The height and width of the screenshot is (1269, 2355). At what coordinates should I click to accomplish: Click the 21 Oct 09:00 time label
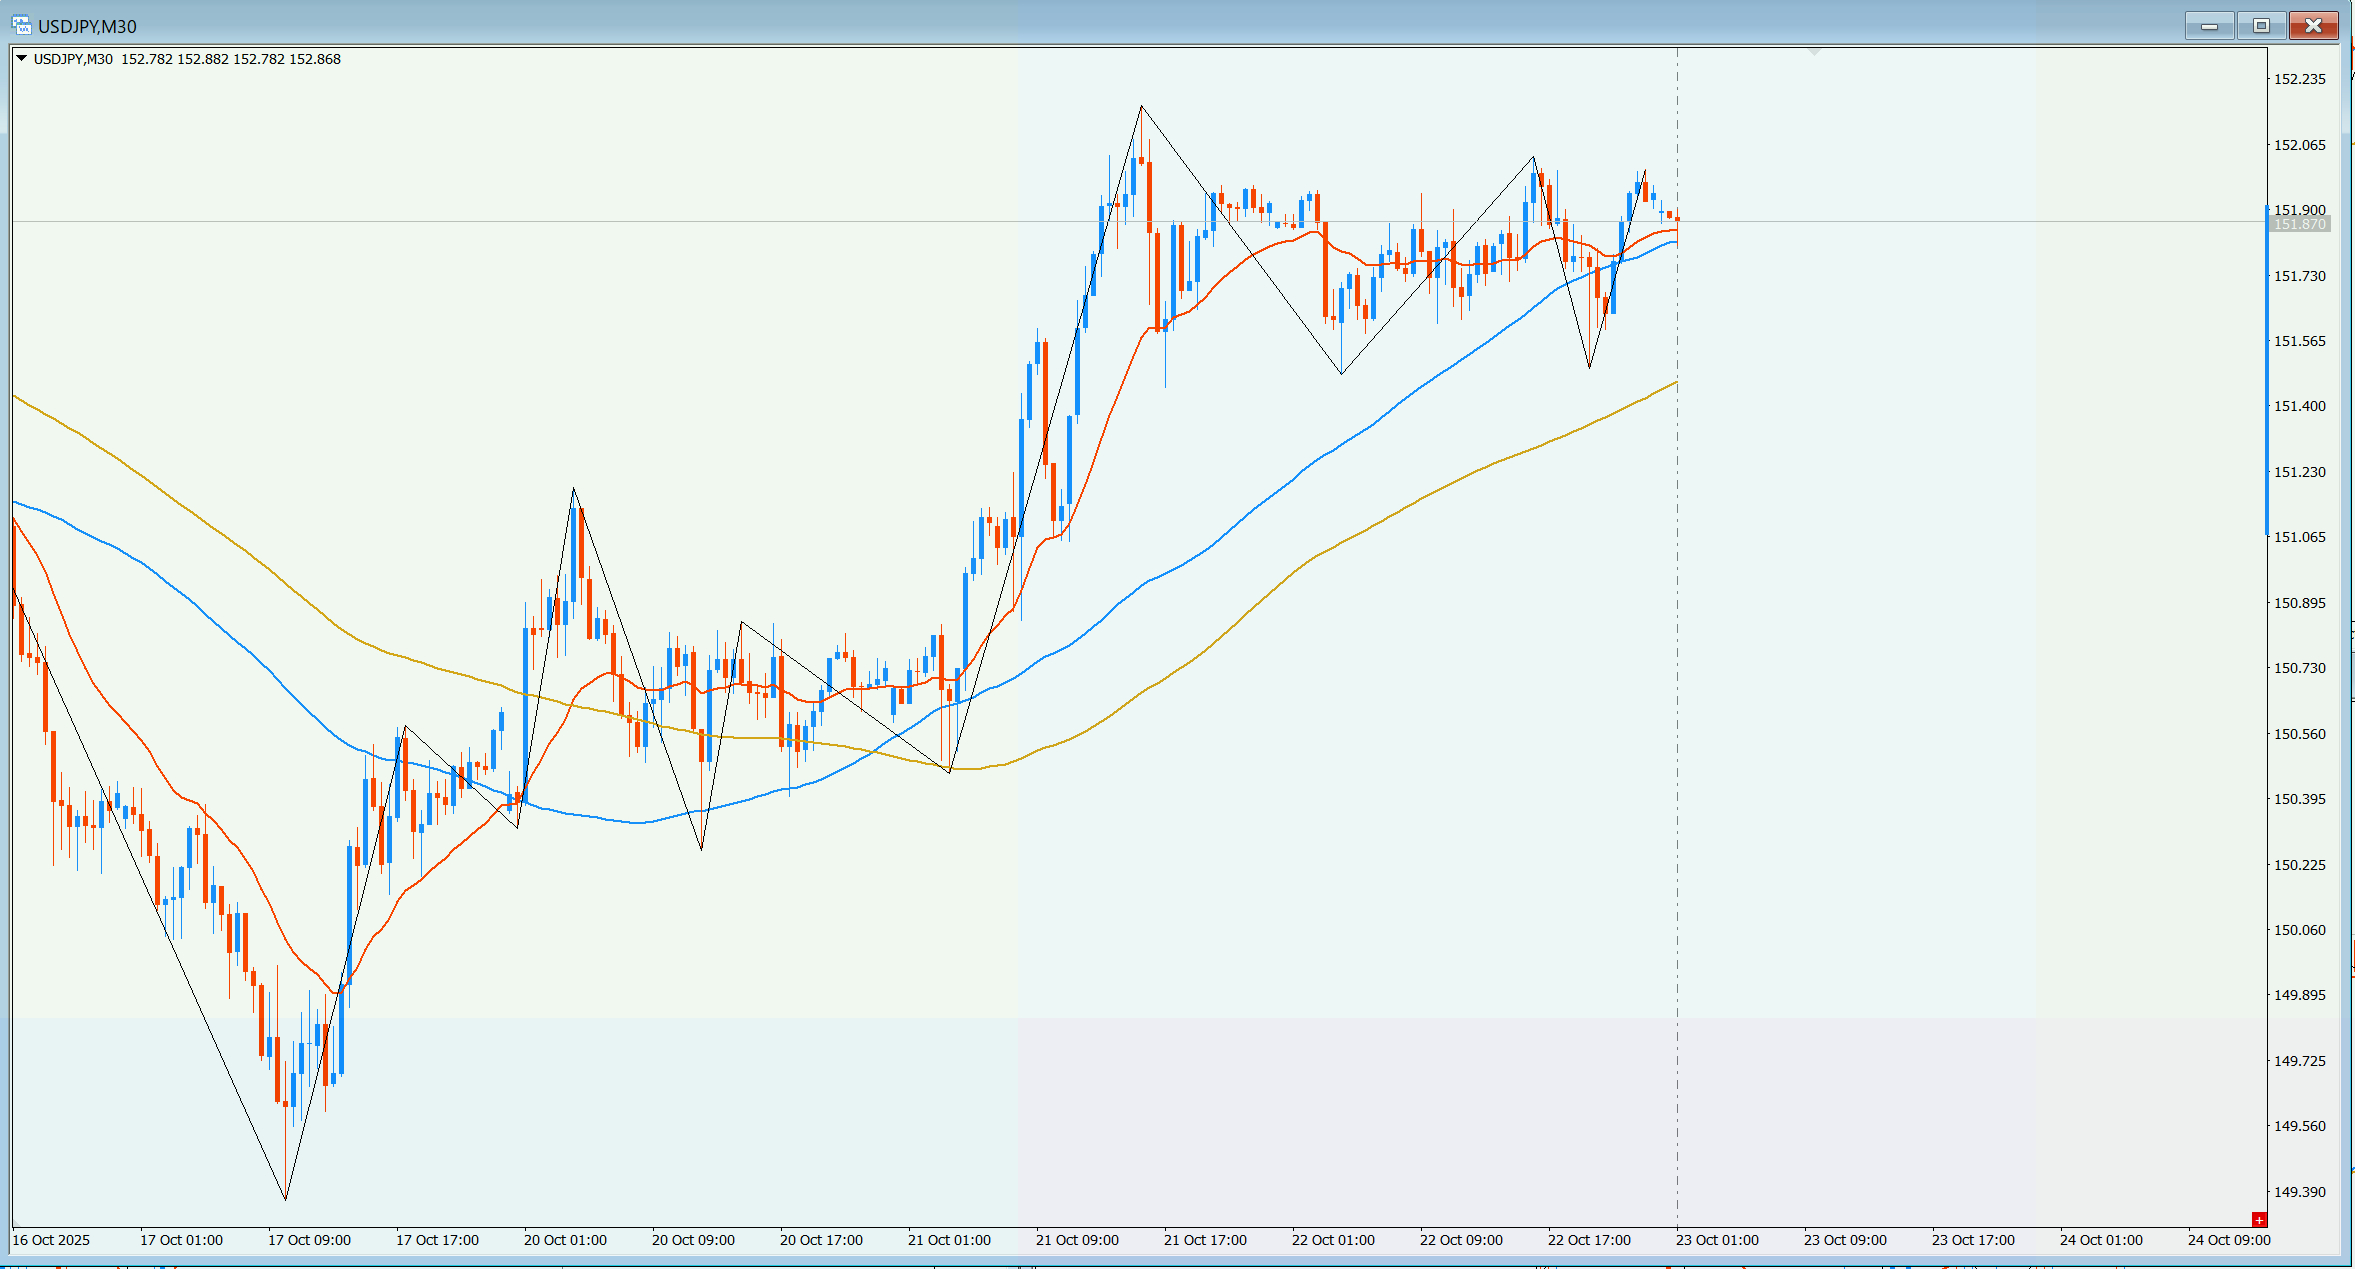[x=1077, y=1240]
